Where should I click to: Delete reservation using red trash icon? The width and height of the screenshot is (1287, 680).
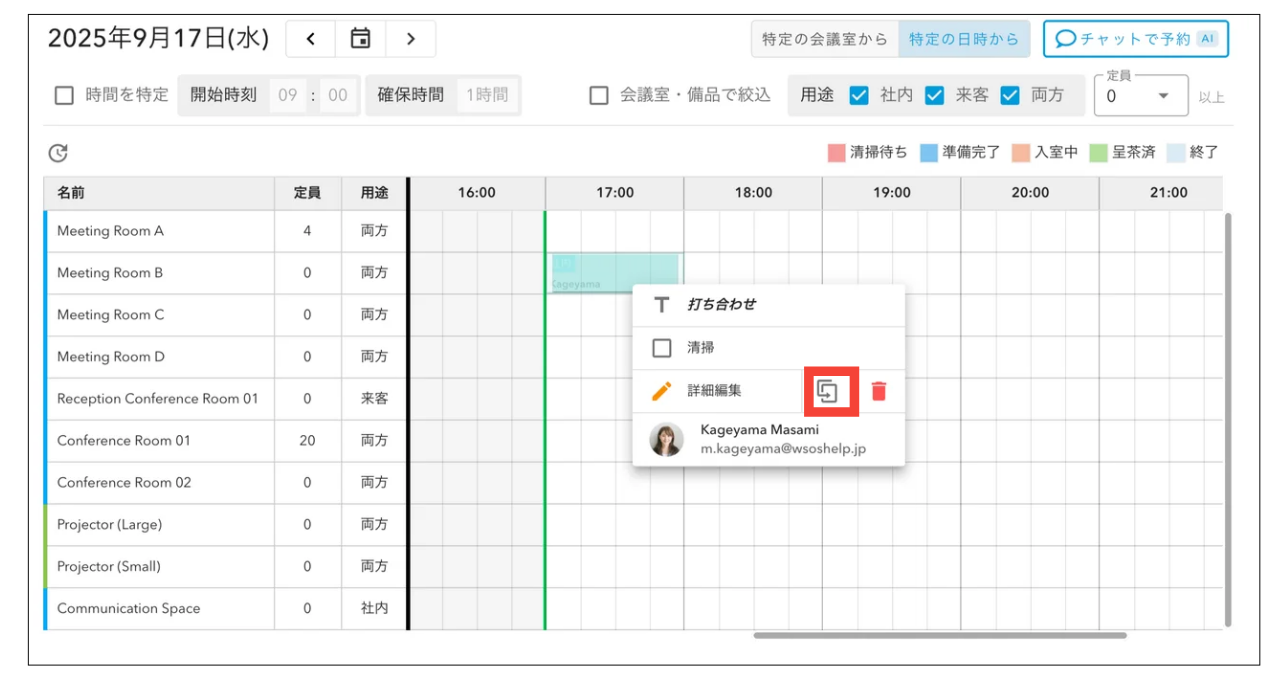(878, 391)
